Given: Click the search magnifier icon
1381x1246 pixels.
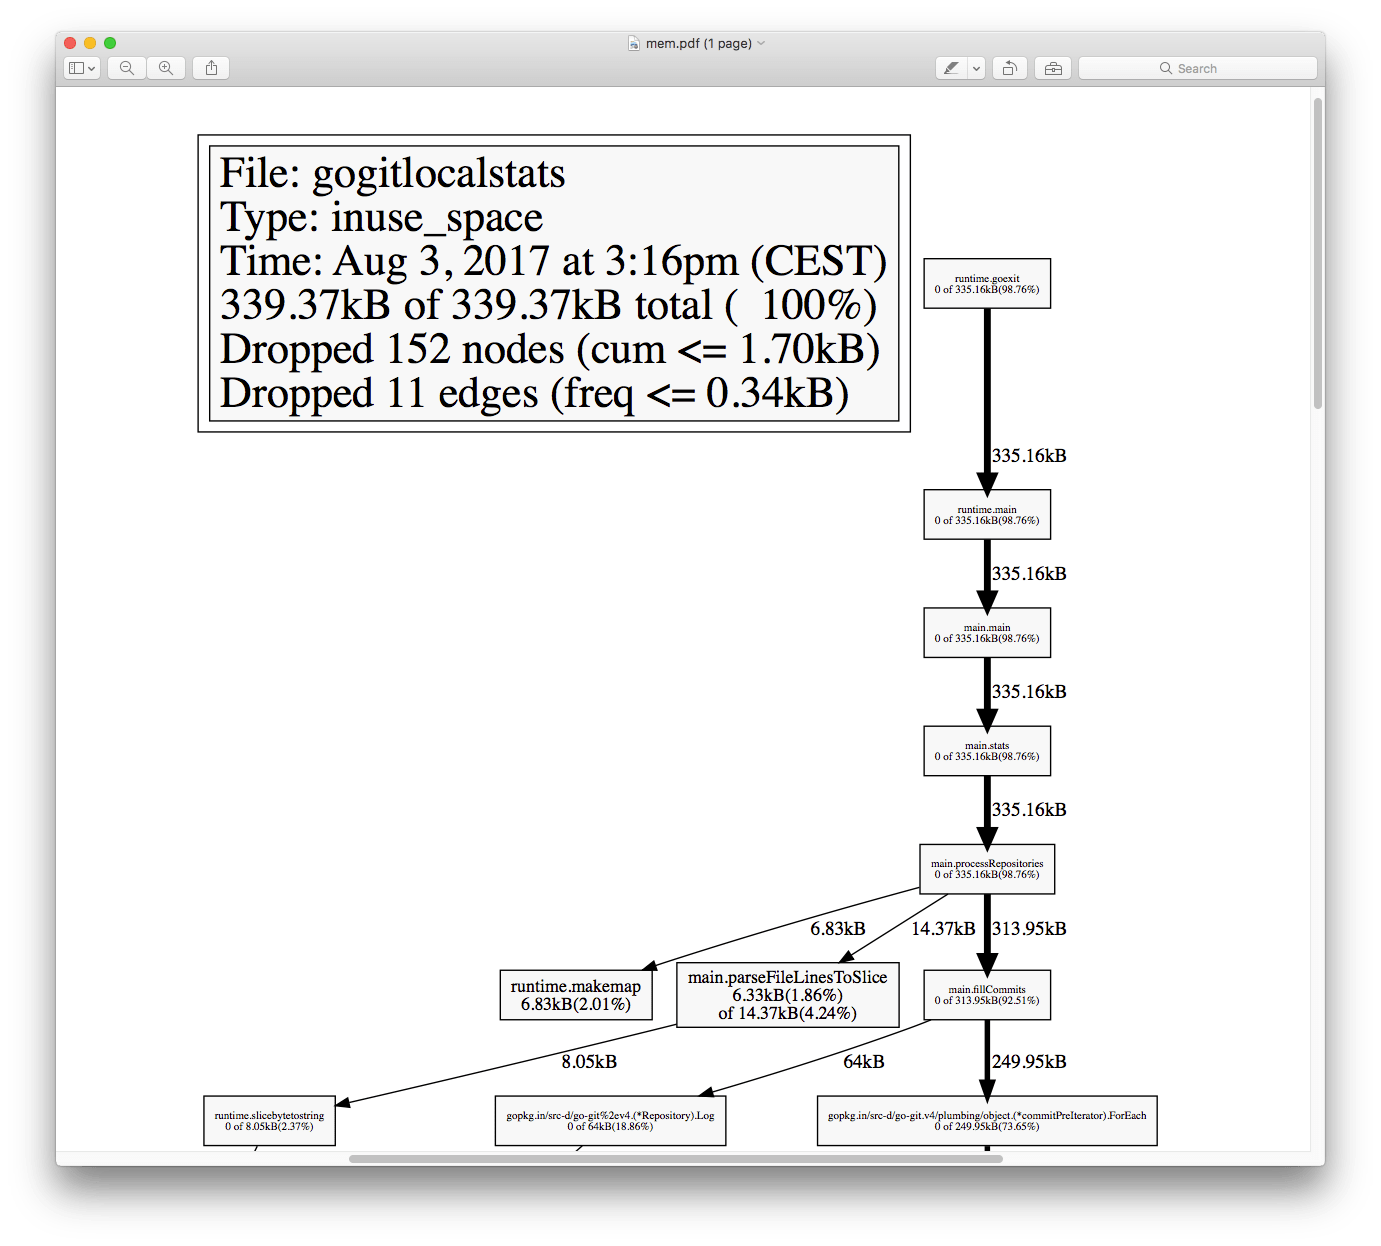Looking at the screenshot, I should pos(1165,68).
